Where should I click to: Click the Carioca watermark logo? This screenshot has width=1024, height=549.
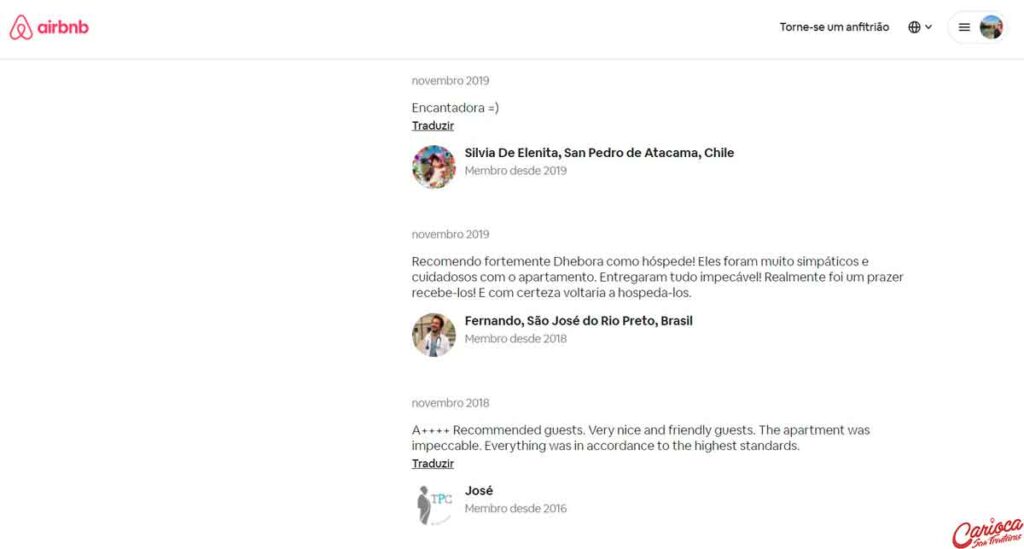point(987,533)
